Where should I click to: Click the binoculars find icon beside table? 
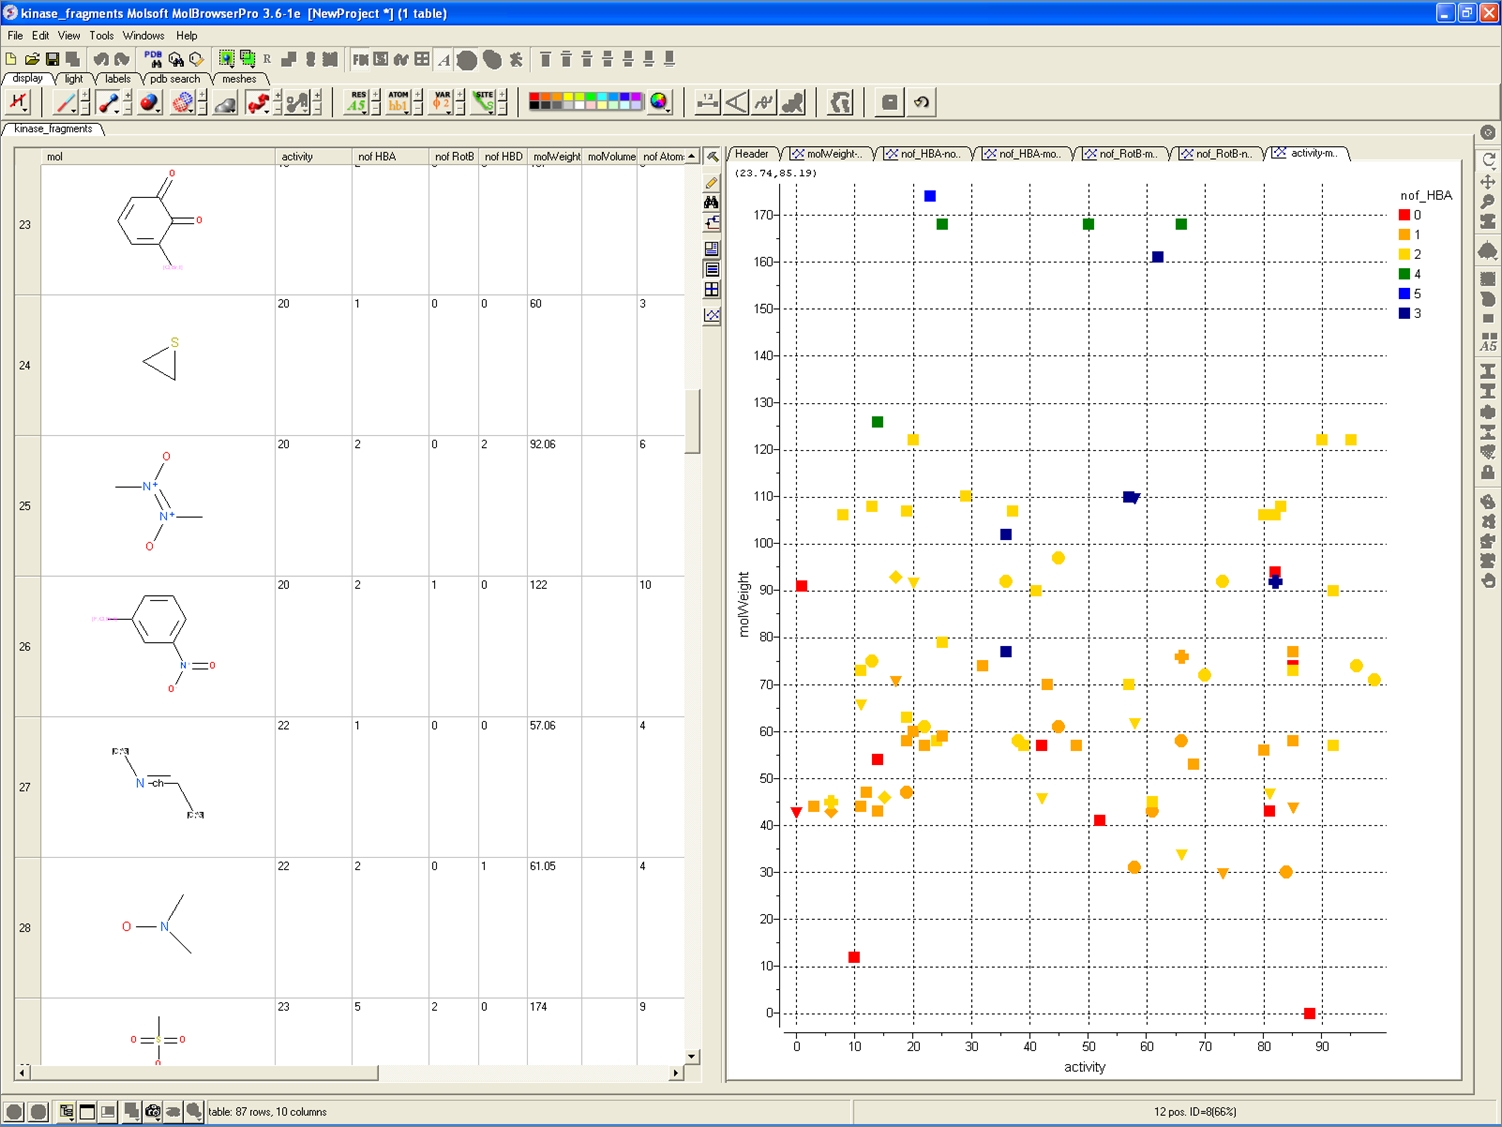(x=711, y=203)
